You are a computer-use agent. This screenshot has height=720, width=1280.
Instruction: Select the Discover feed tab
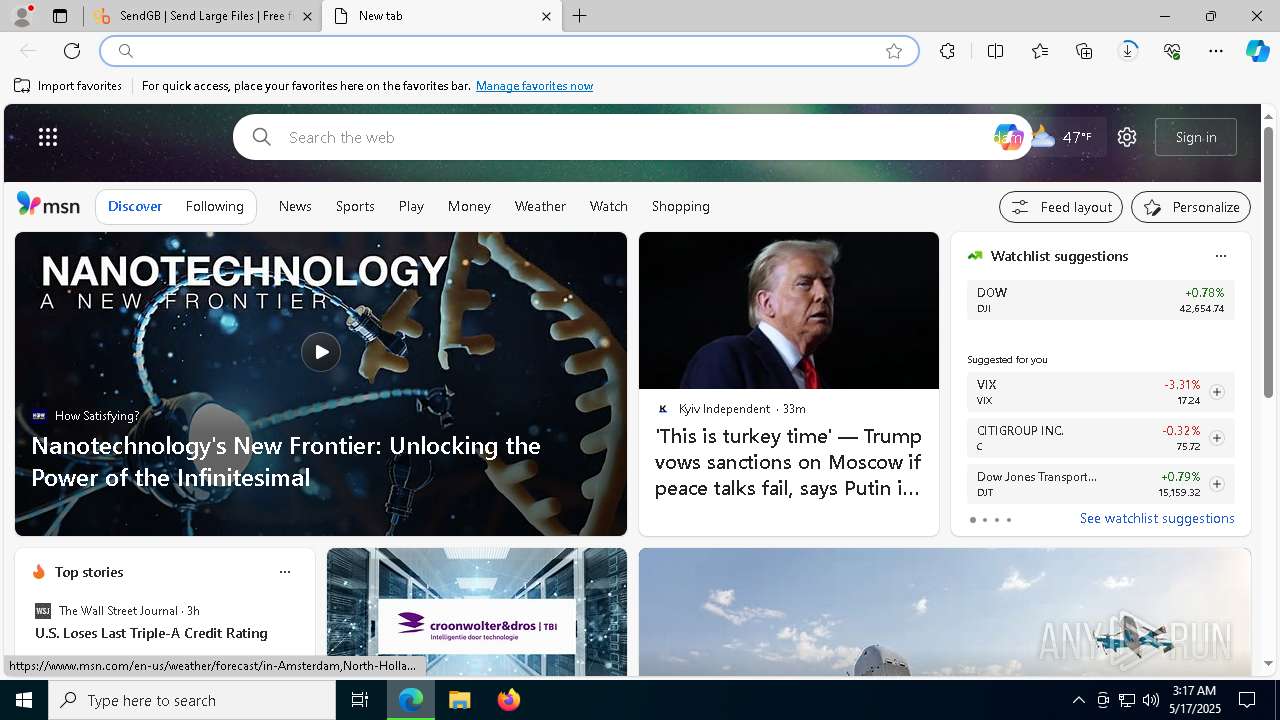click(x=135, y=206)
